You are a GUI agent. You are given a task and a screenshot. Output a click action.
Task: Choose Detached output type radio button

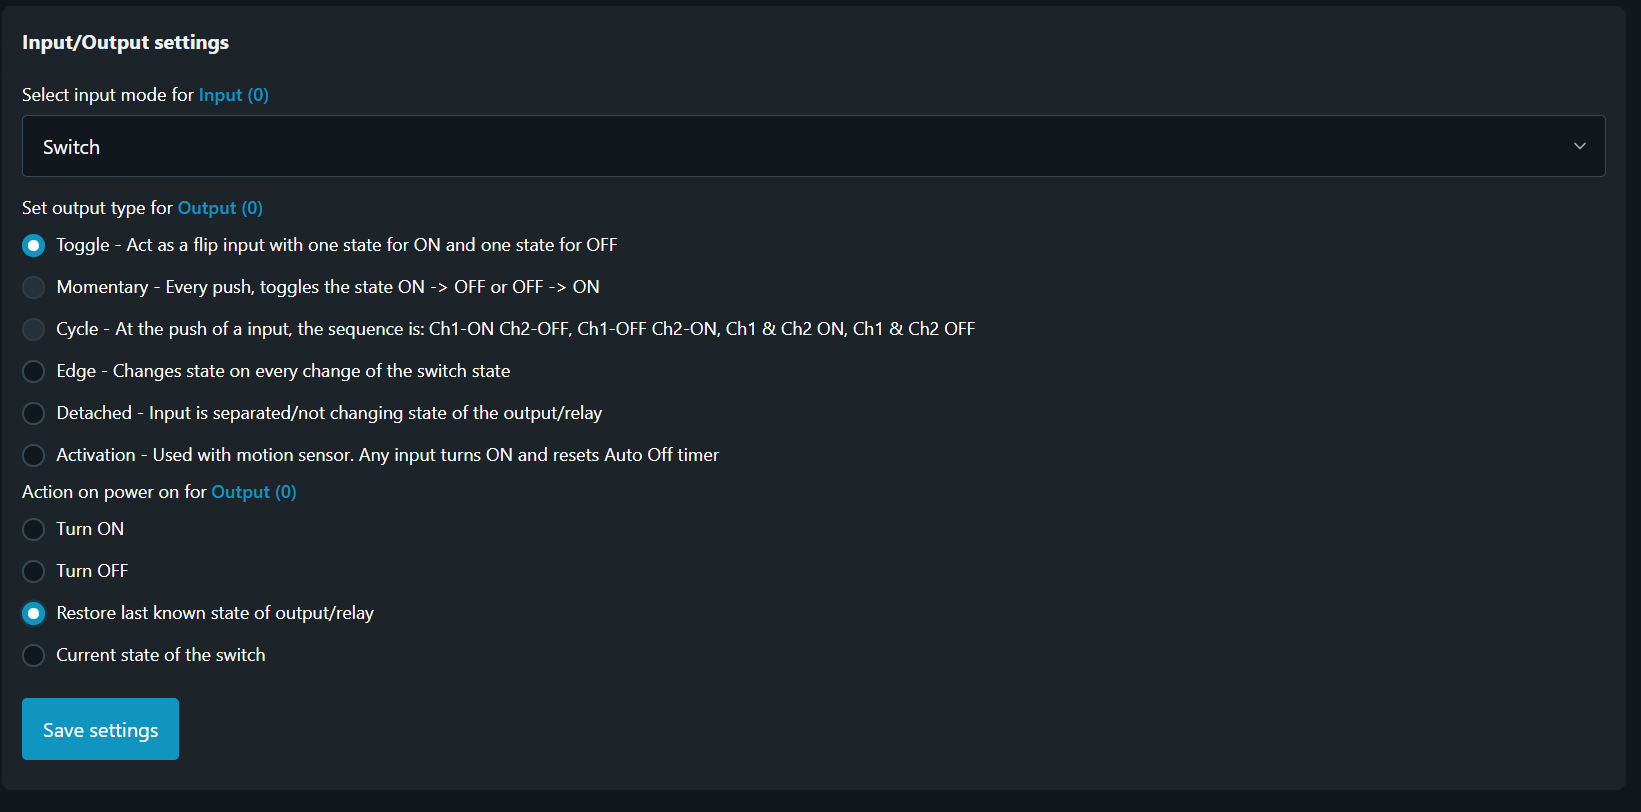coord(34,413)
